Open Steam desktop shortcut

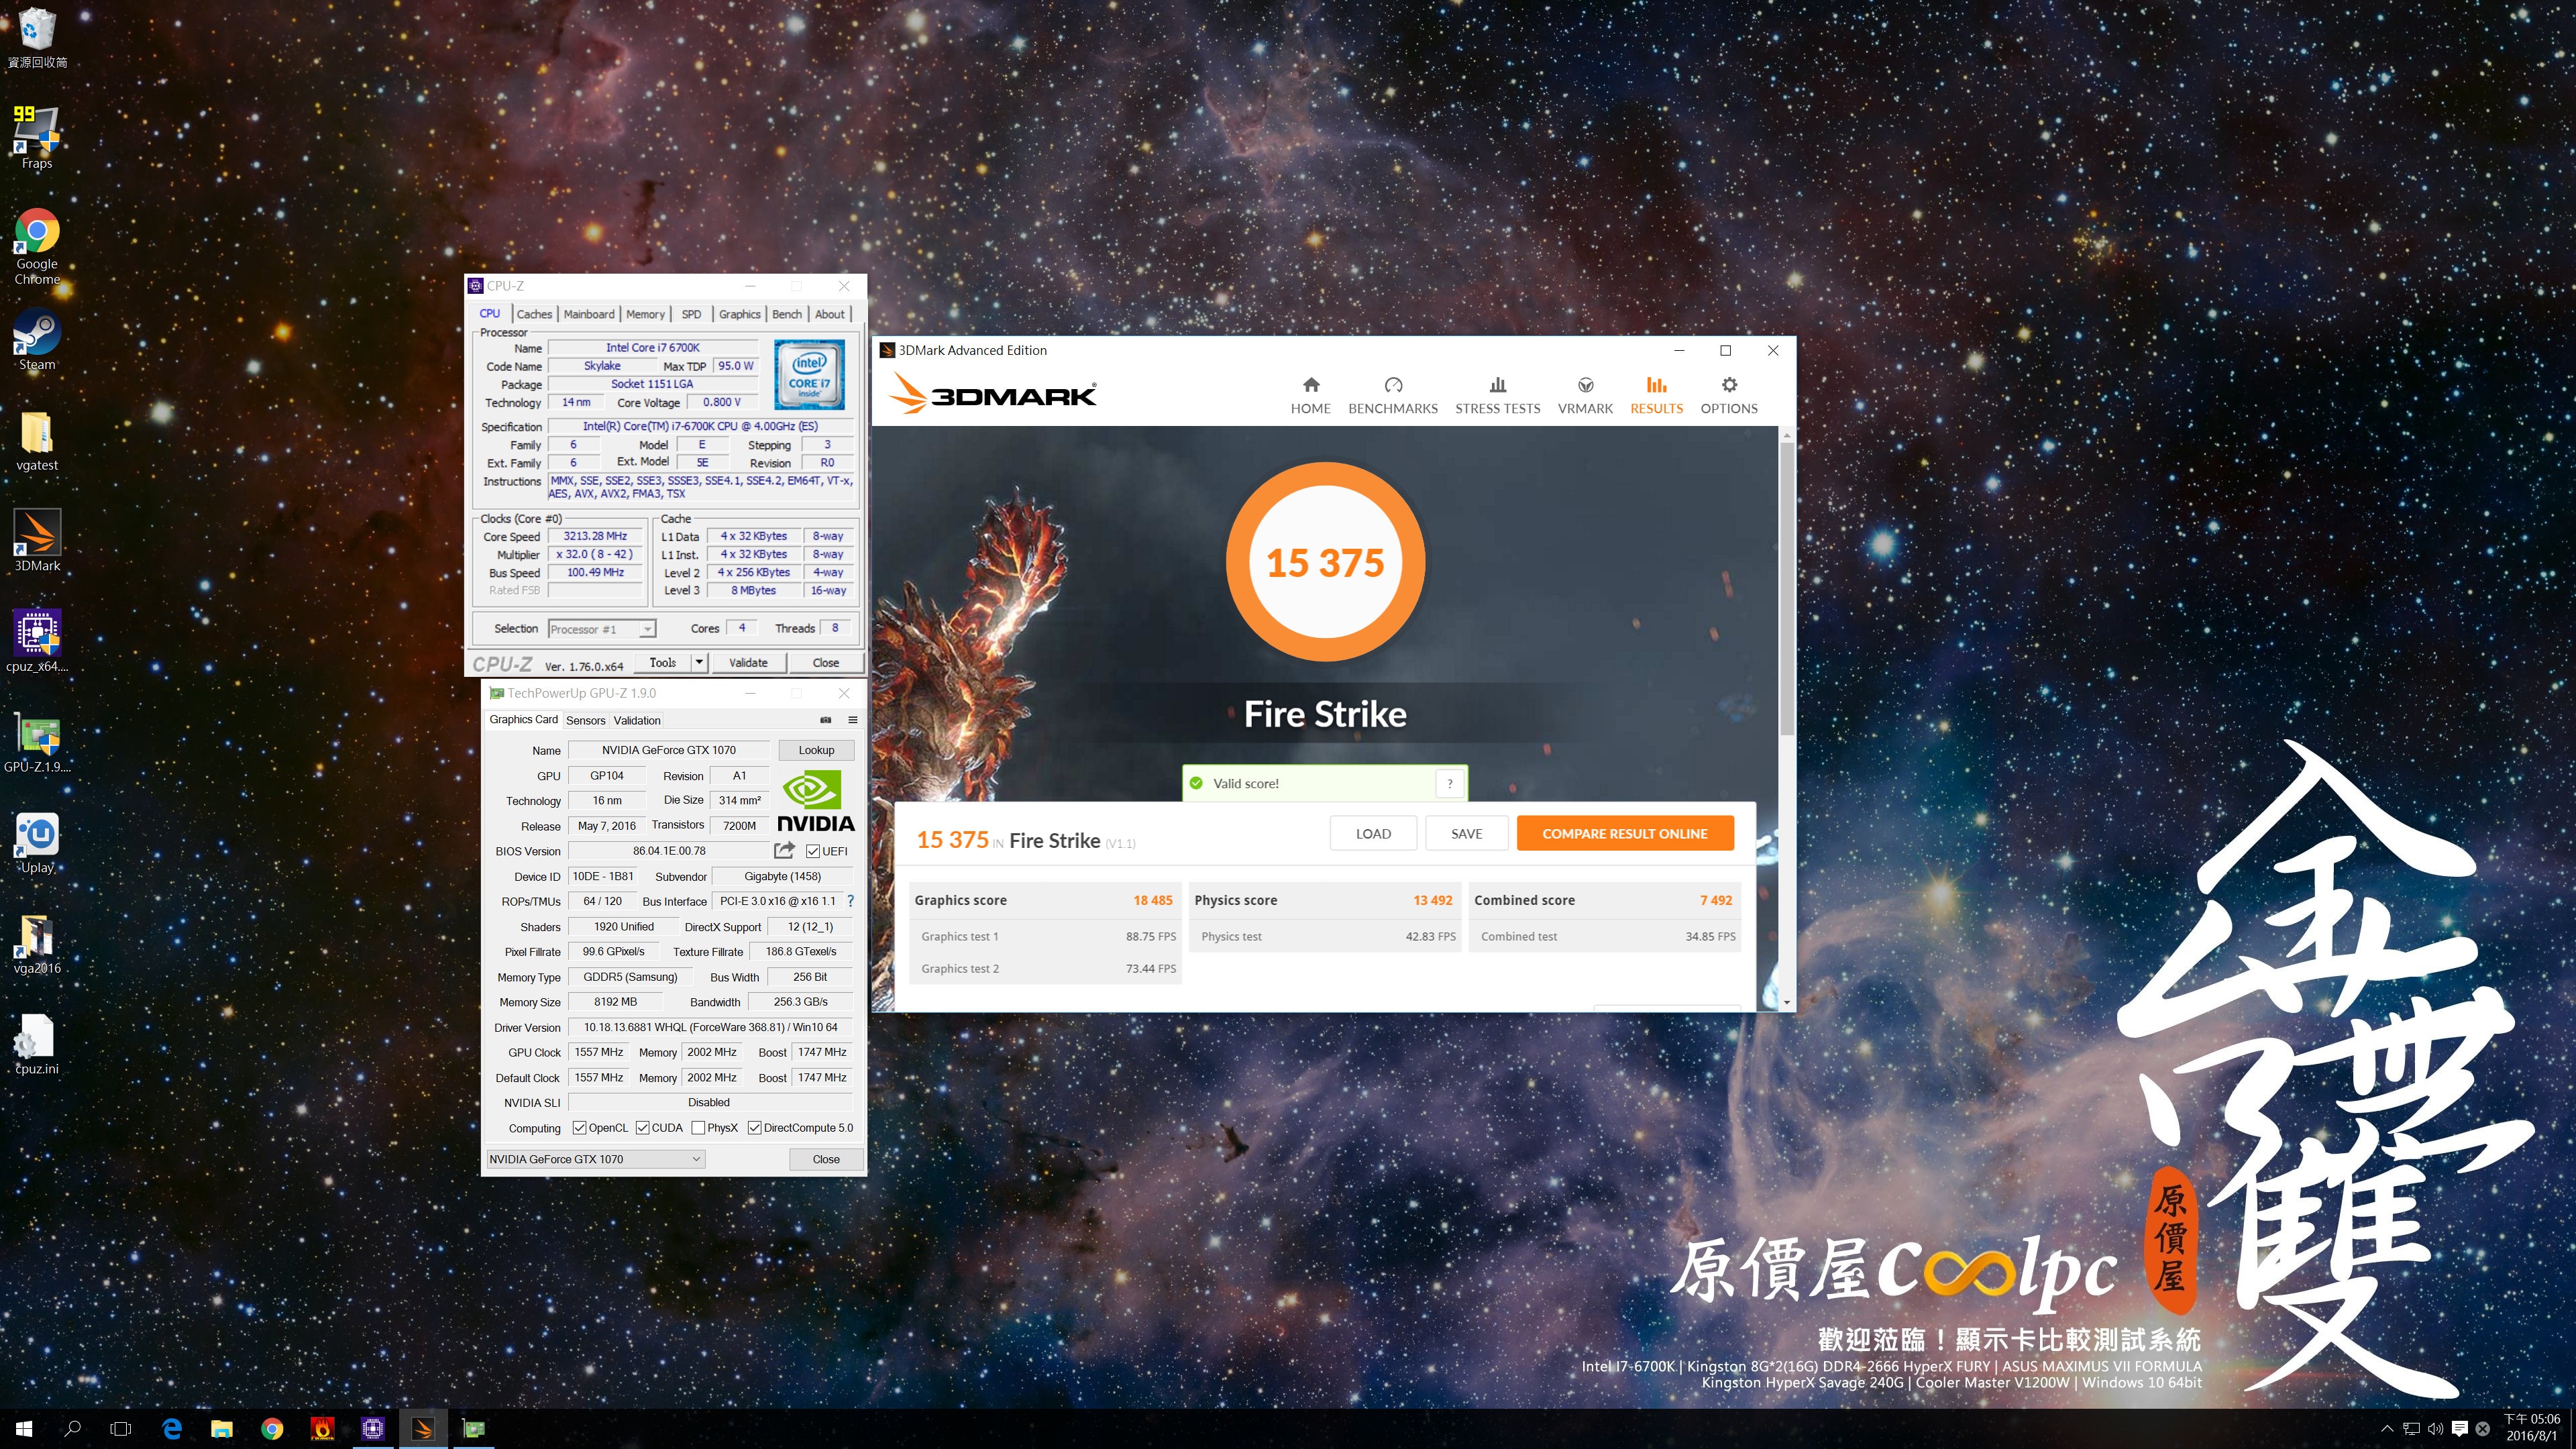coord(37,340)
